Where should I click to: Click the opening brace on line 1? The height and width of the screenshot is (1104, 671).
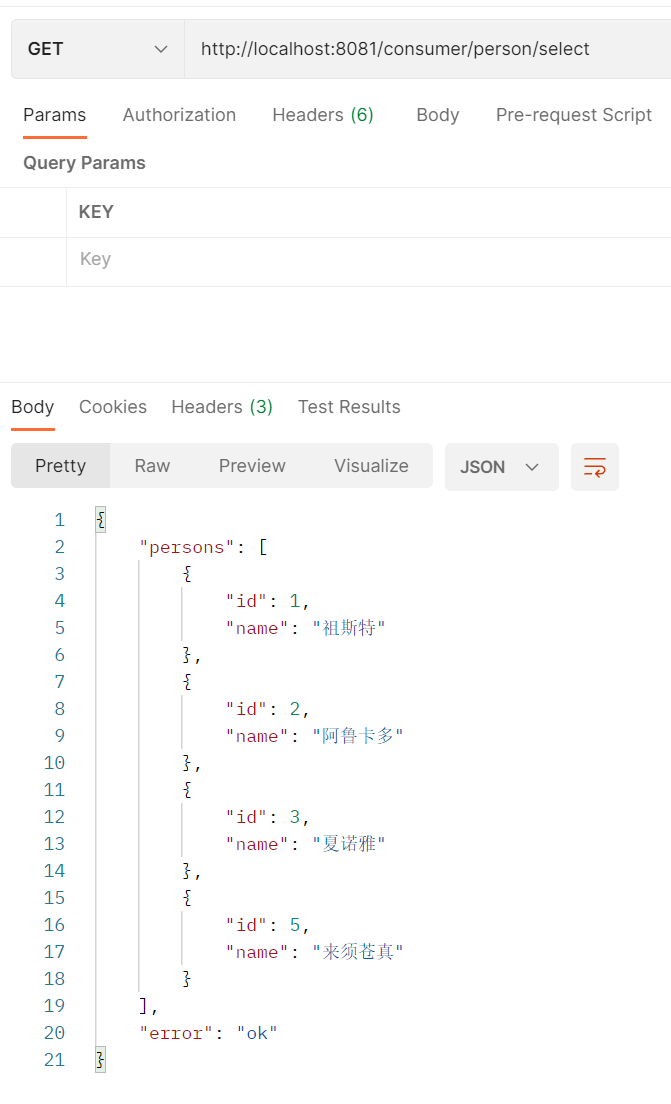click(101, 520)
